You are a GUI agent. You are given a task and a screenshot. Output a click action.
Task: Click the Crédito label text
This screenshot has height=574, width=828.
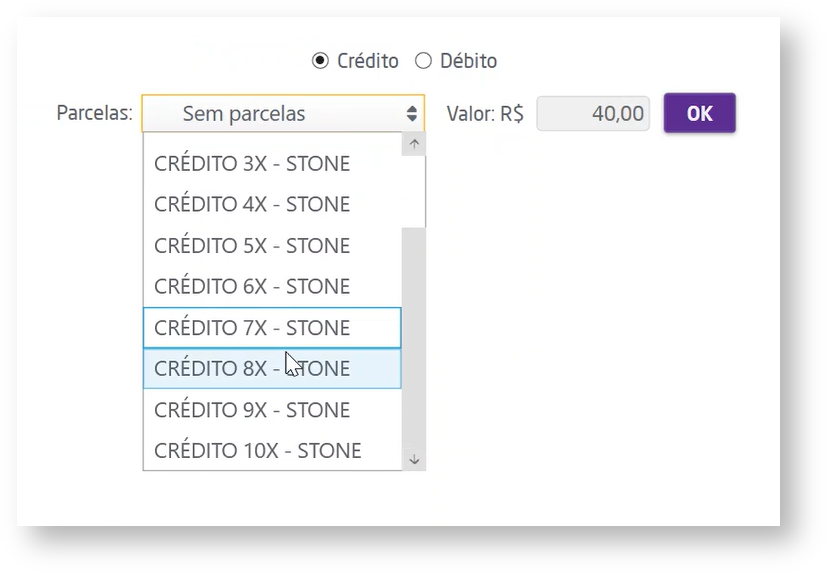coord(368,61)
